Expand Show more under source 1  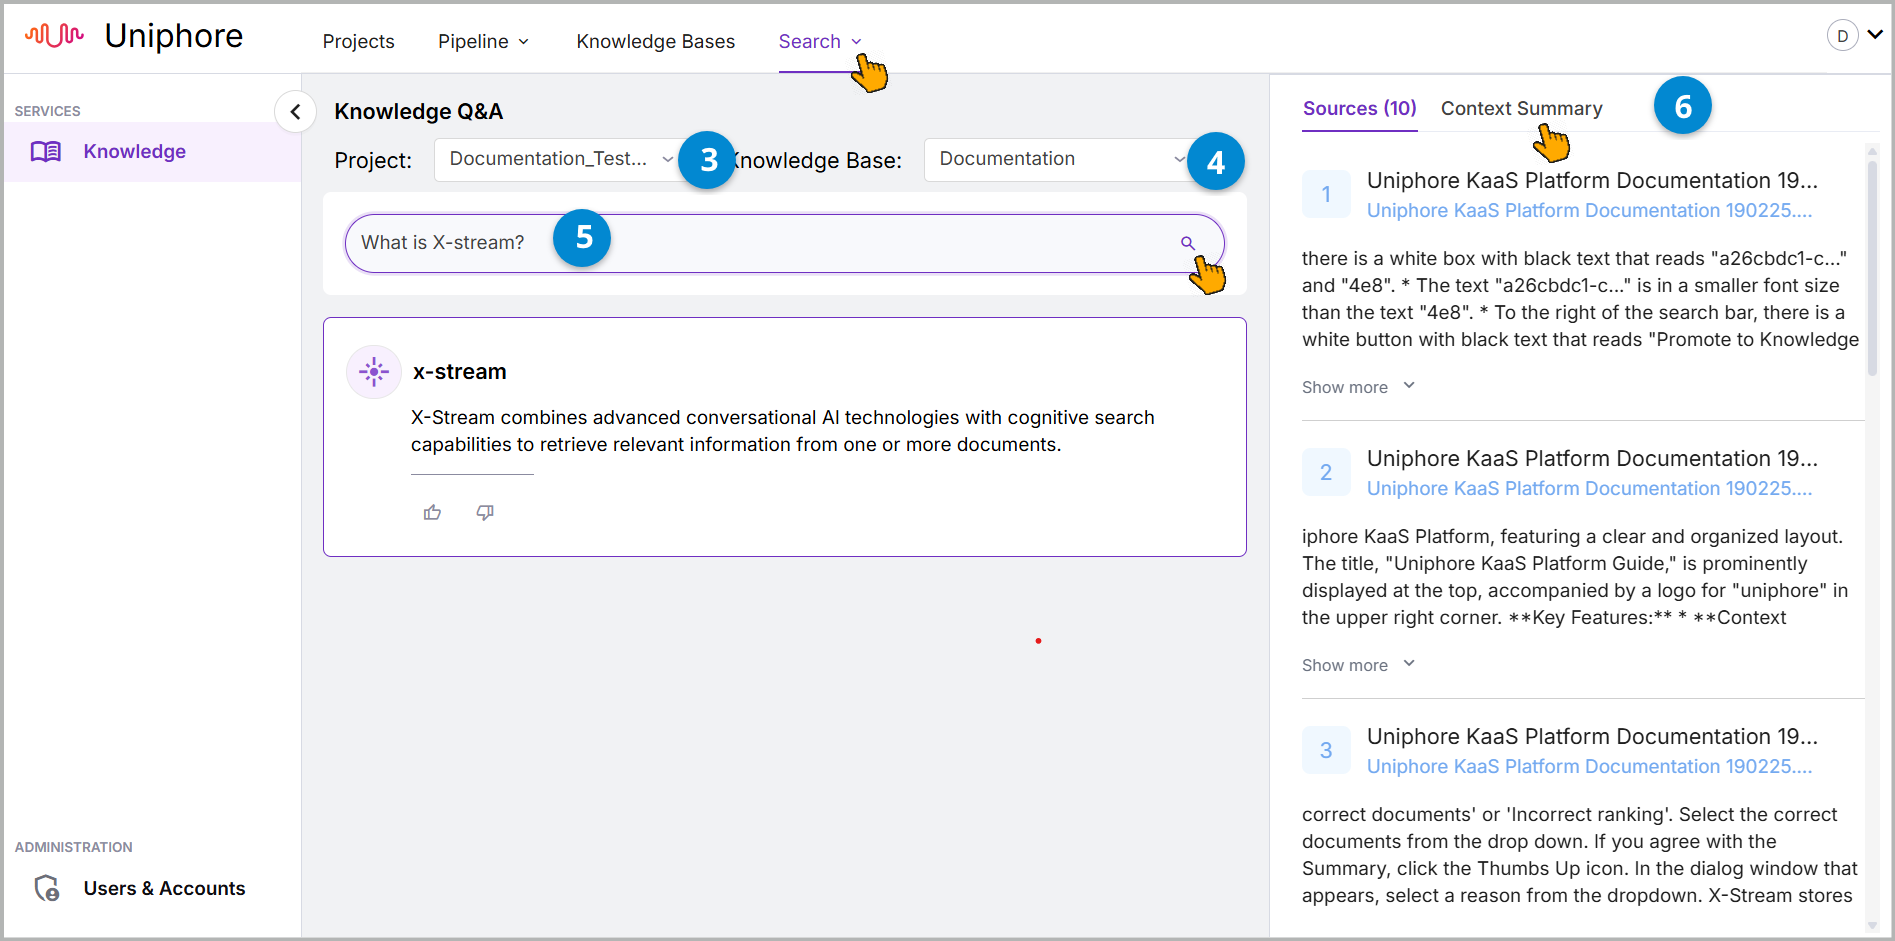(1358, 387)
